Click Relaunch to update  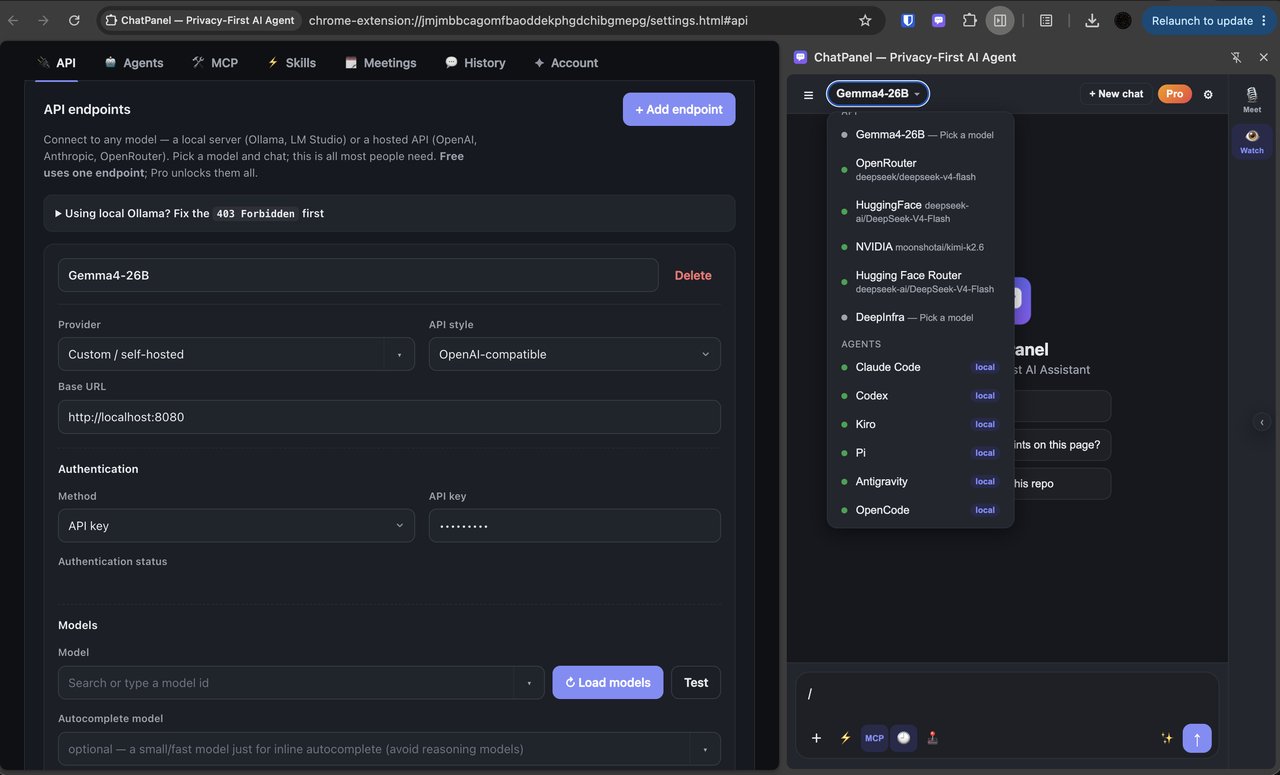[1209, 20]
